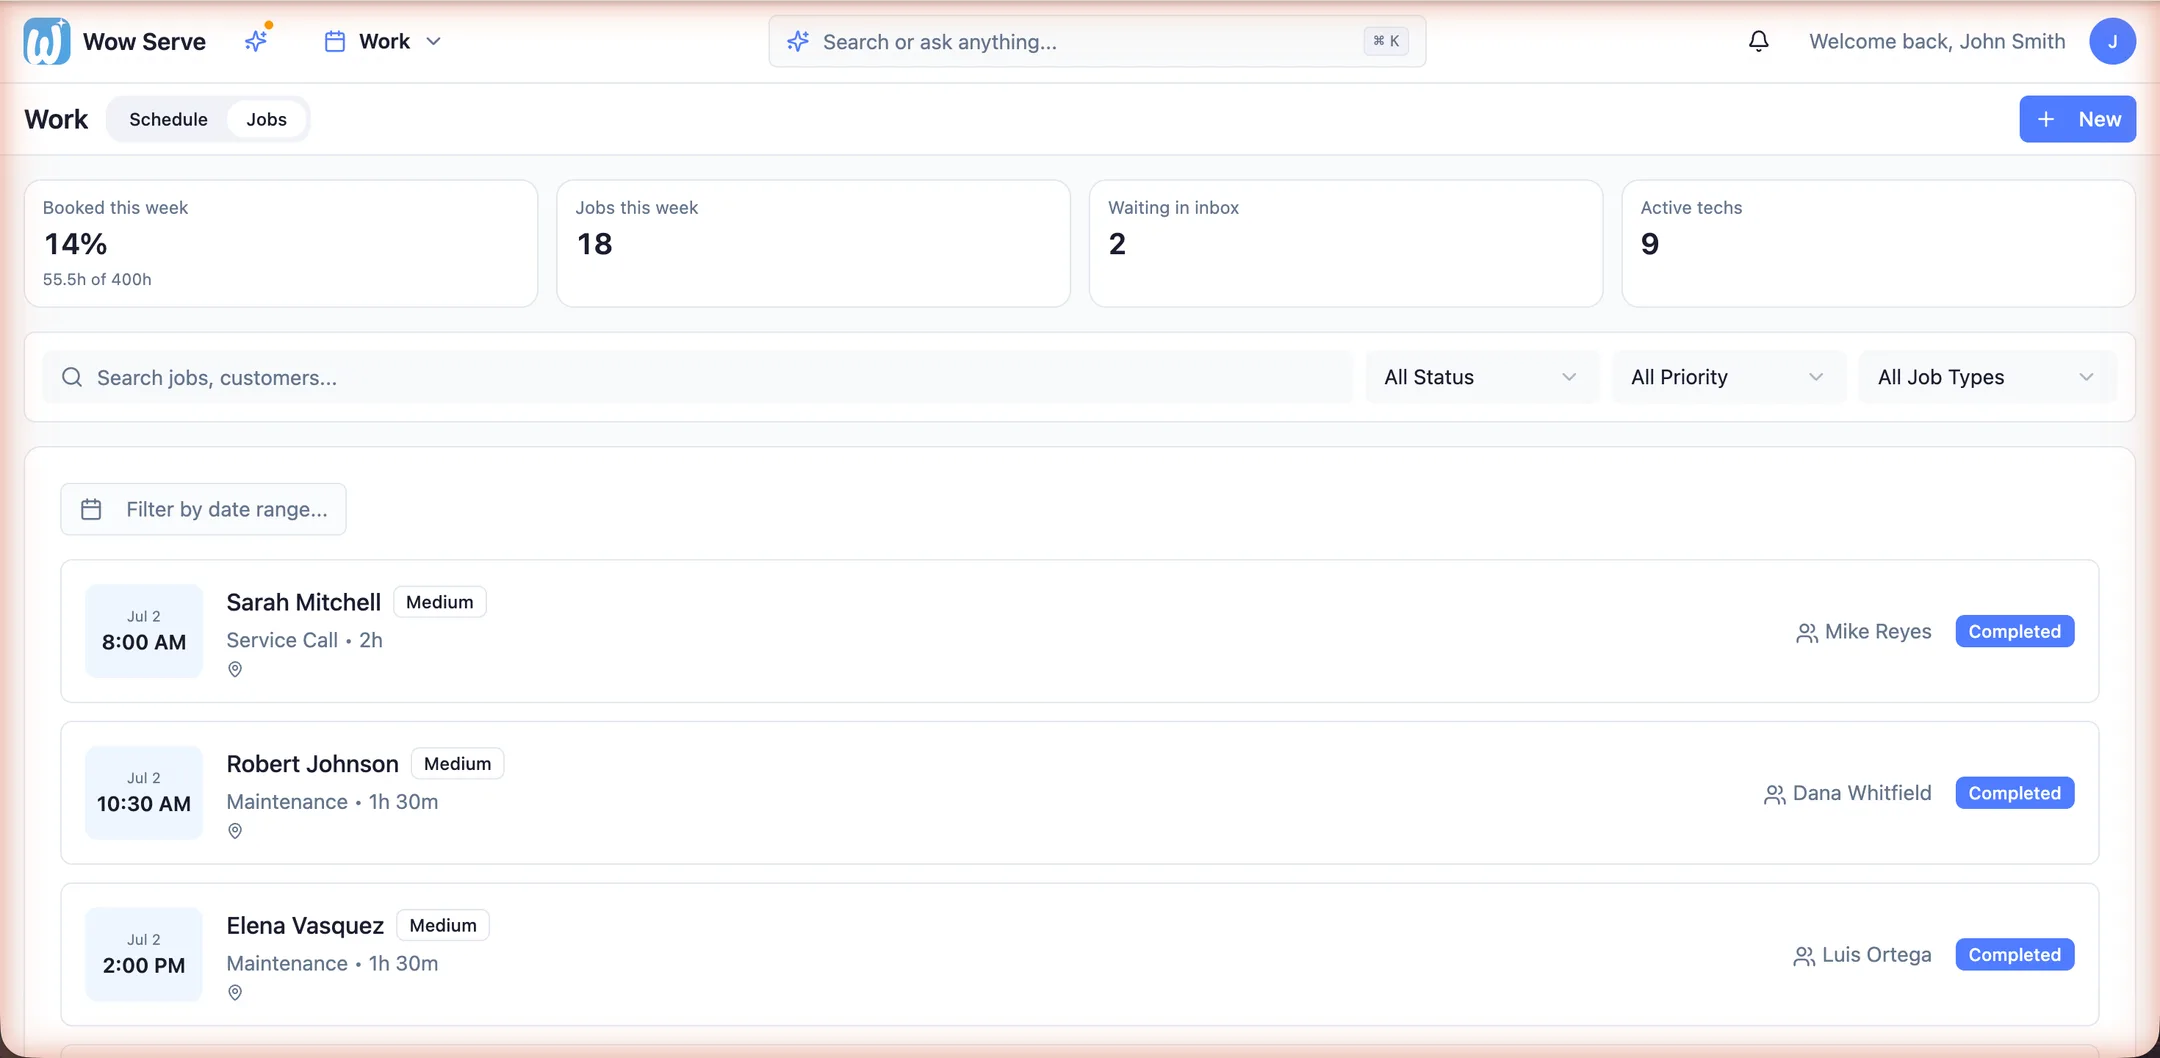Click the magnifier icon in jobs search
2160x1058 pixels.
pyautogui.click(x=72, y=377)
